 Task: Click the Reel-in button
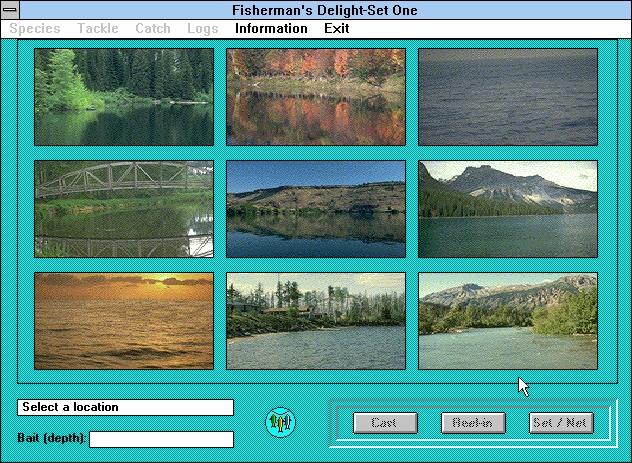pyautogui.click(x=473, y=423)
